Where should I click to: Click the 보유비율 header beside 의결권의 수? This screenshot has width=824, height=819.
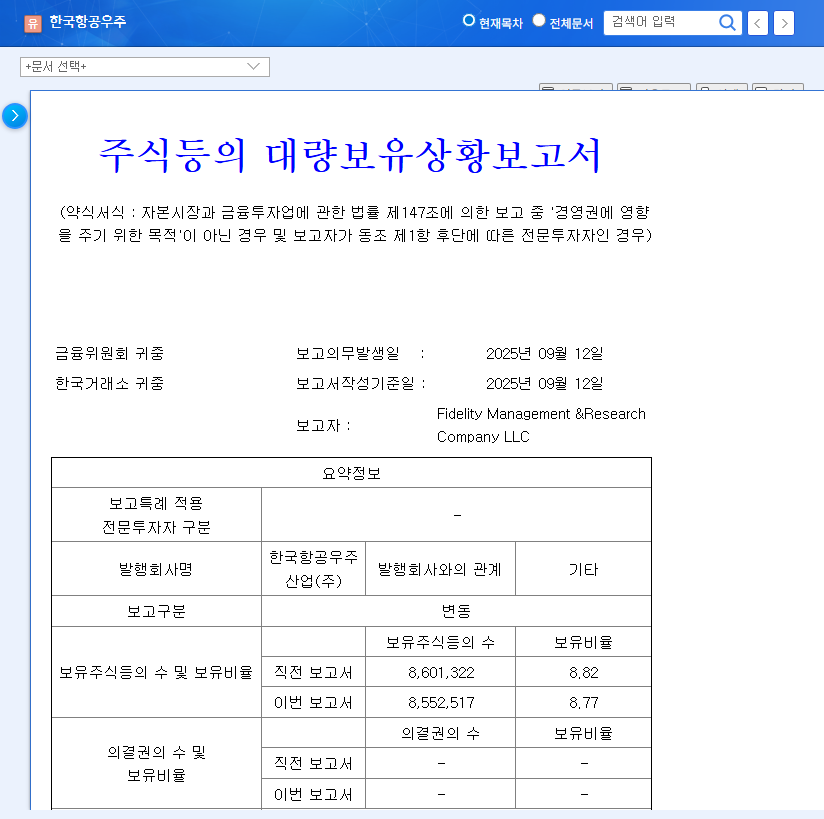[x=583, y=733]
